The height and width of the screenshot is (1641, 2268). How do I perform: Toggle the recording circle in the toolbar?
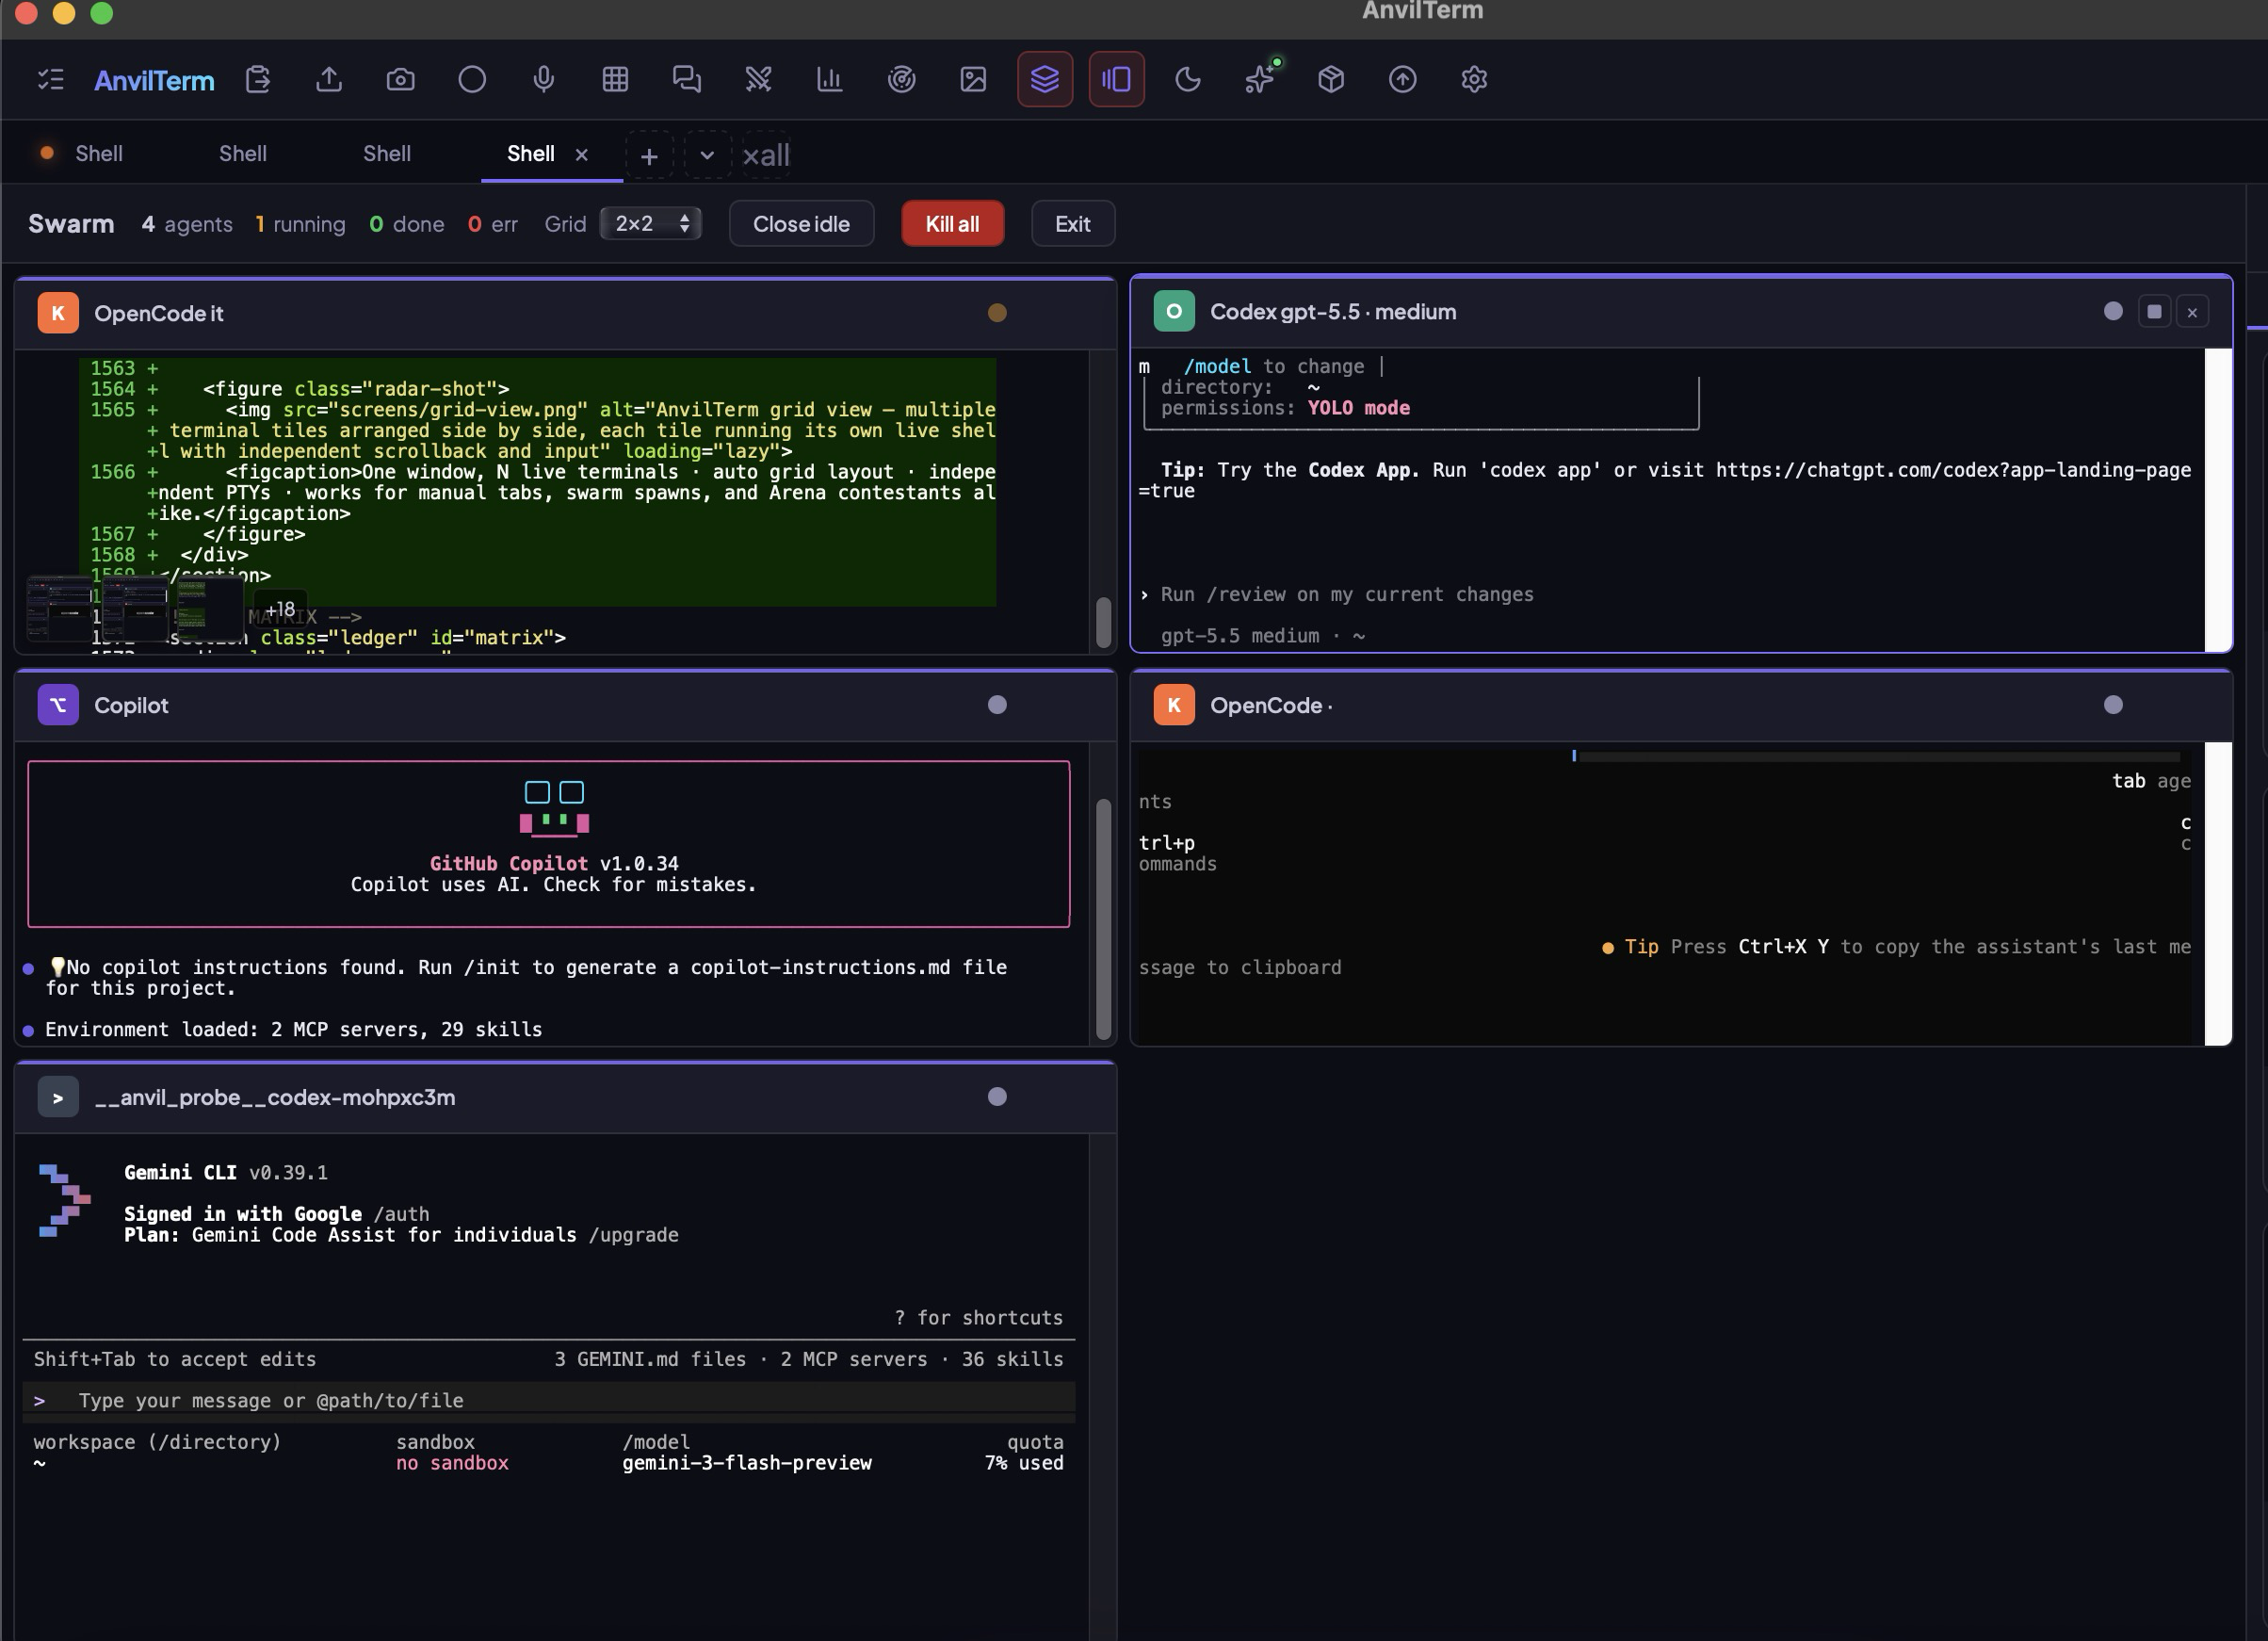pyautogui.click(x=472, y=80)
